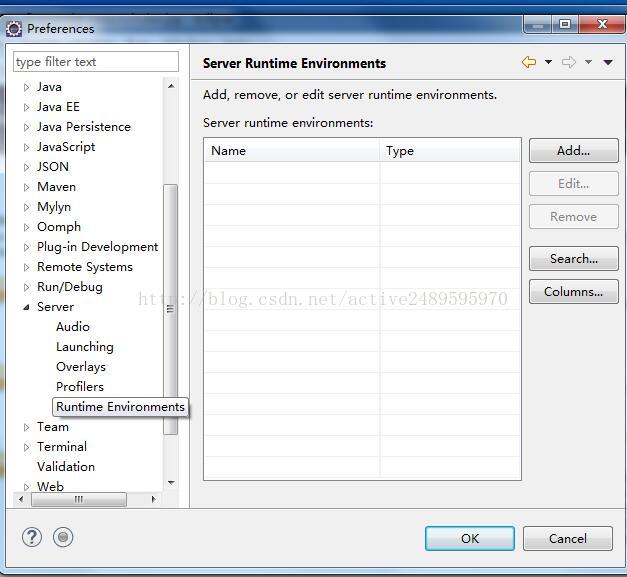This screenshot has width=627, height=577.
Task: Confirm with the OK button
Action: point(470,538)
